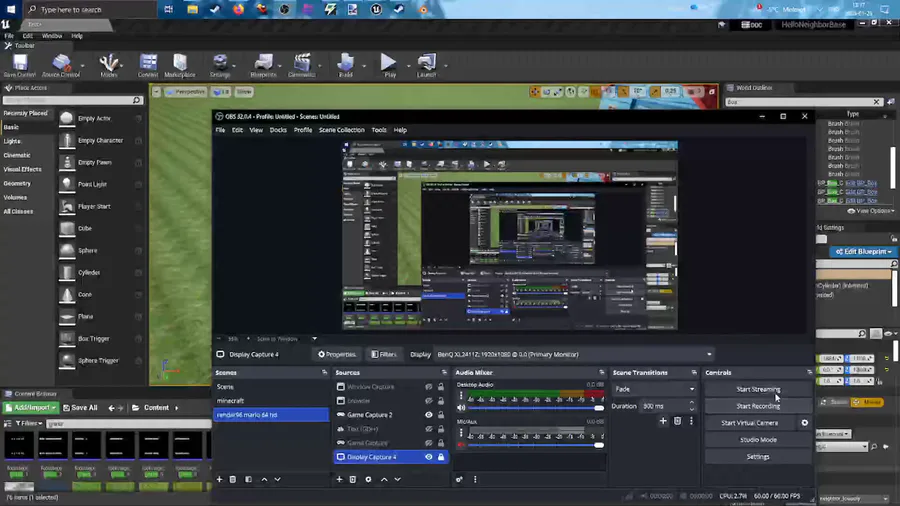Unmute the Mic/Aux channel

click(x=461, y=445)
